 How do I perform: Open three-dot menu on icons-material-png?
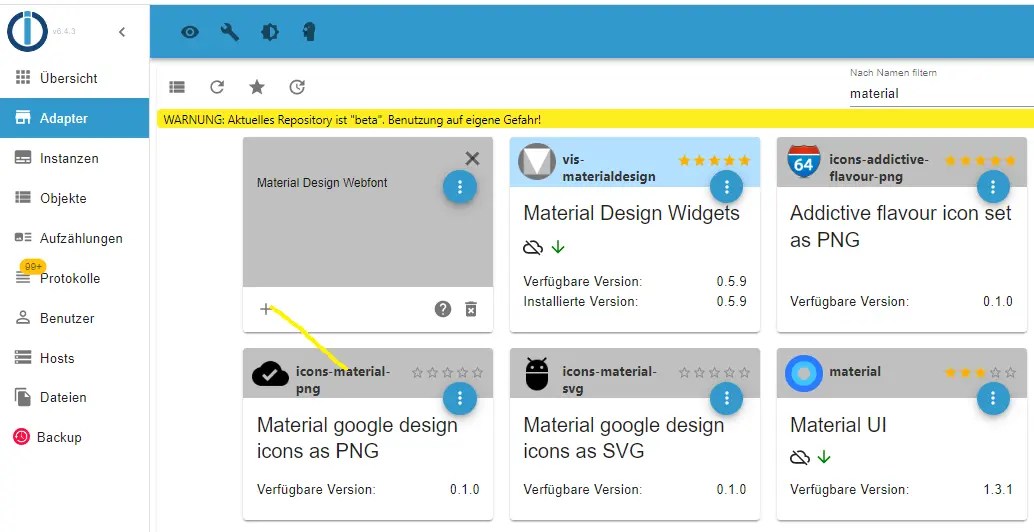pos(460,398)
